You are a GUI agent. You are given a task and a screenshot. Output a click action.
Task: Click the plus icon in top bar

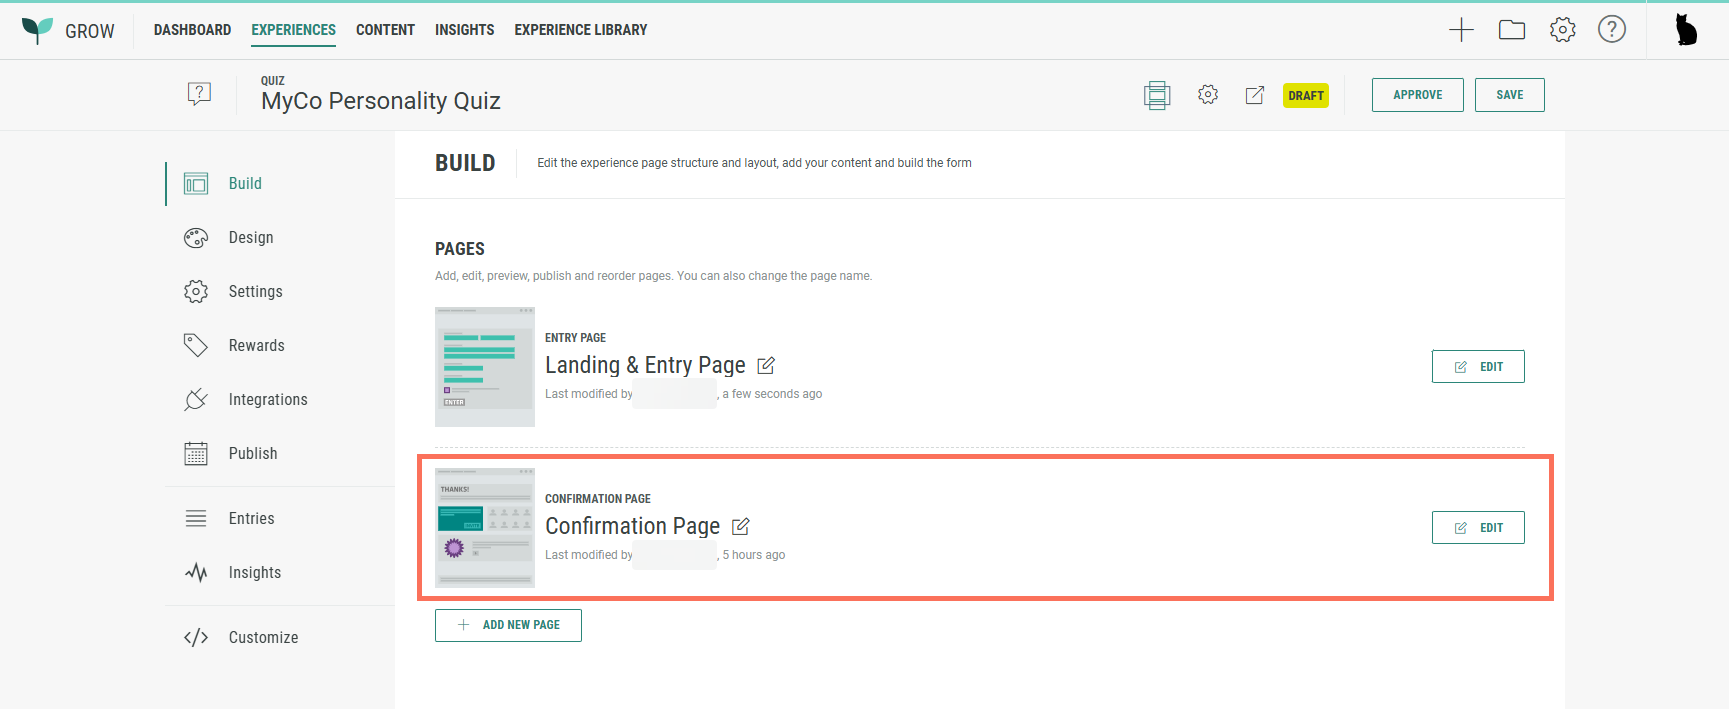(x=1461, y=30)
